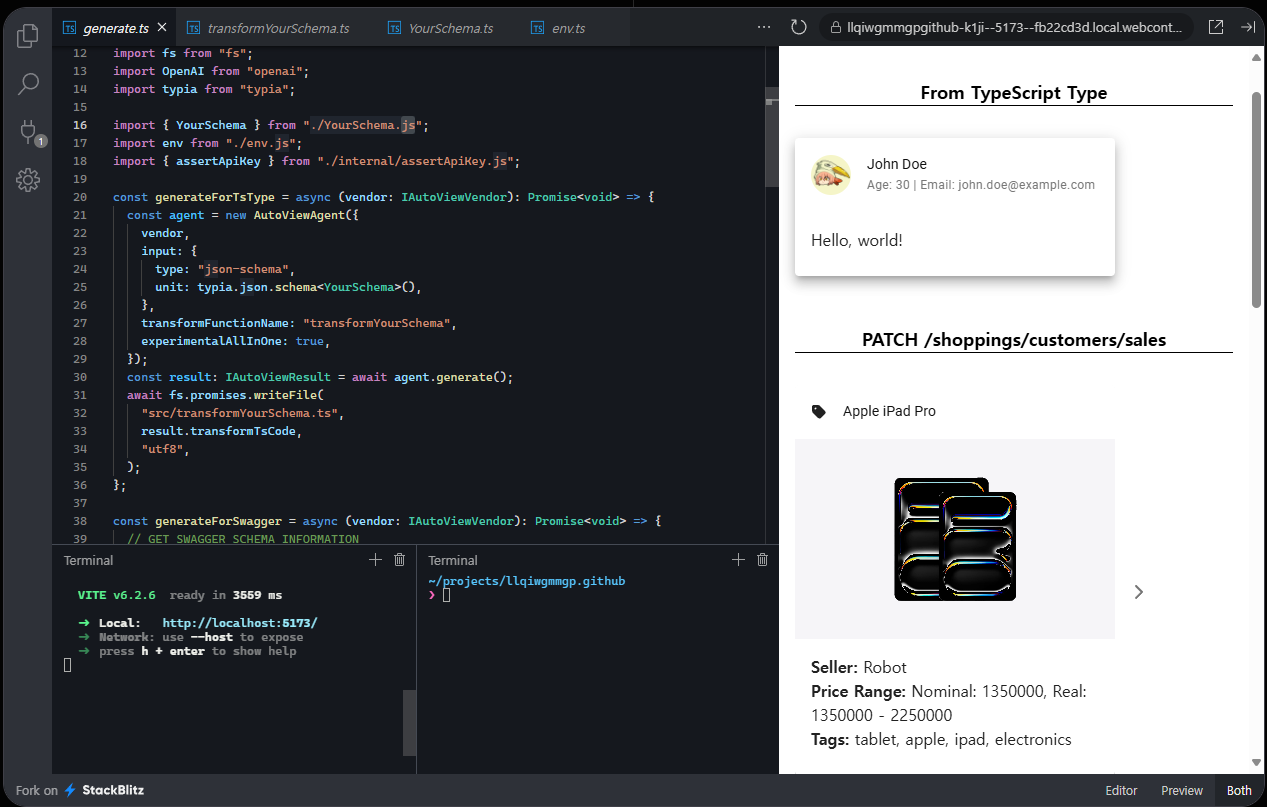Select the Both layout view
This screenshot has width=1267, height=807.
(1239, 790)
